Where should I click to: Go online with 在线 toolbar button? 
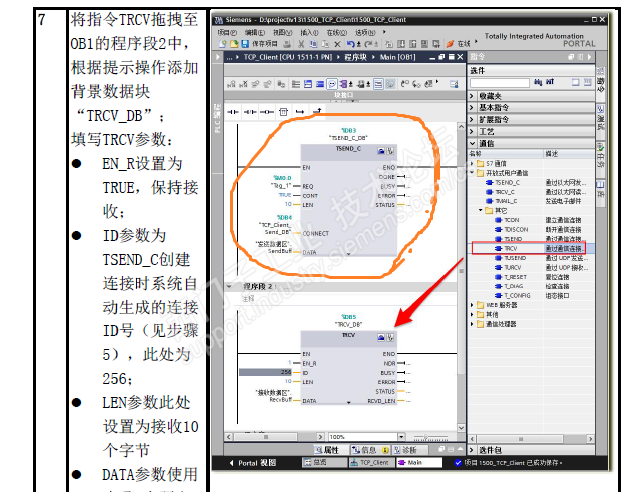click(459, 44)
